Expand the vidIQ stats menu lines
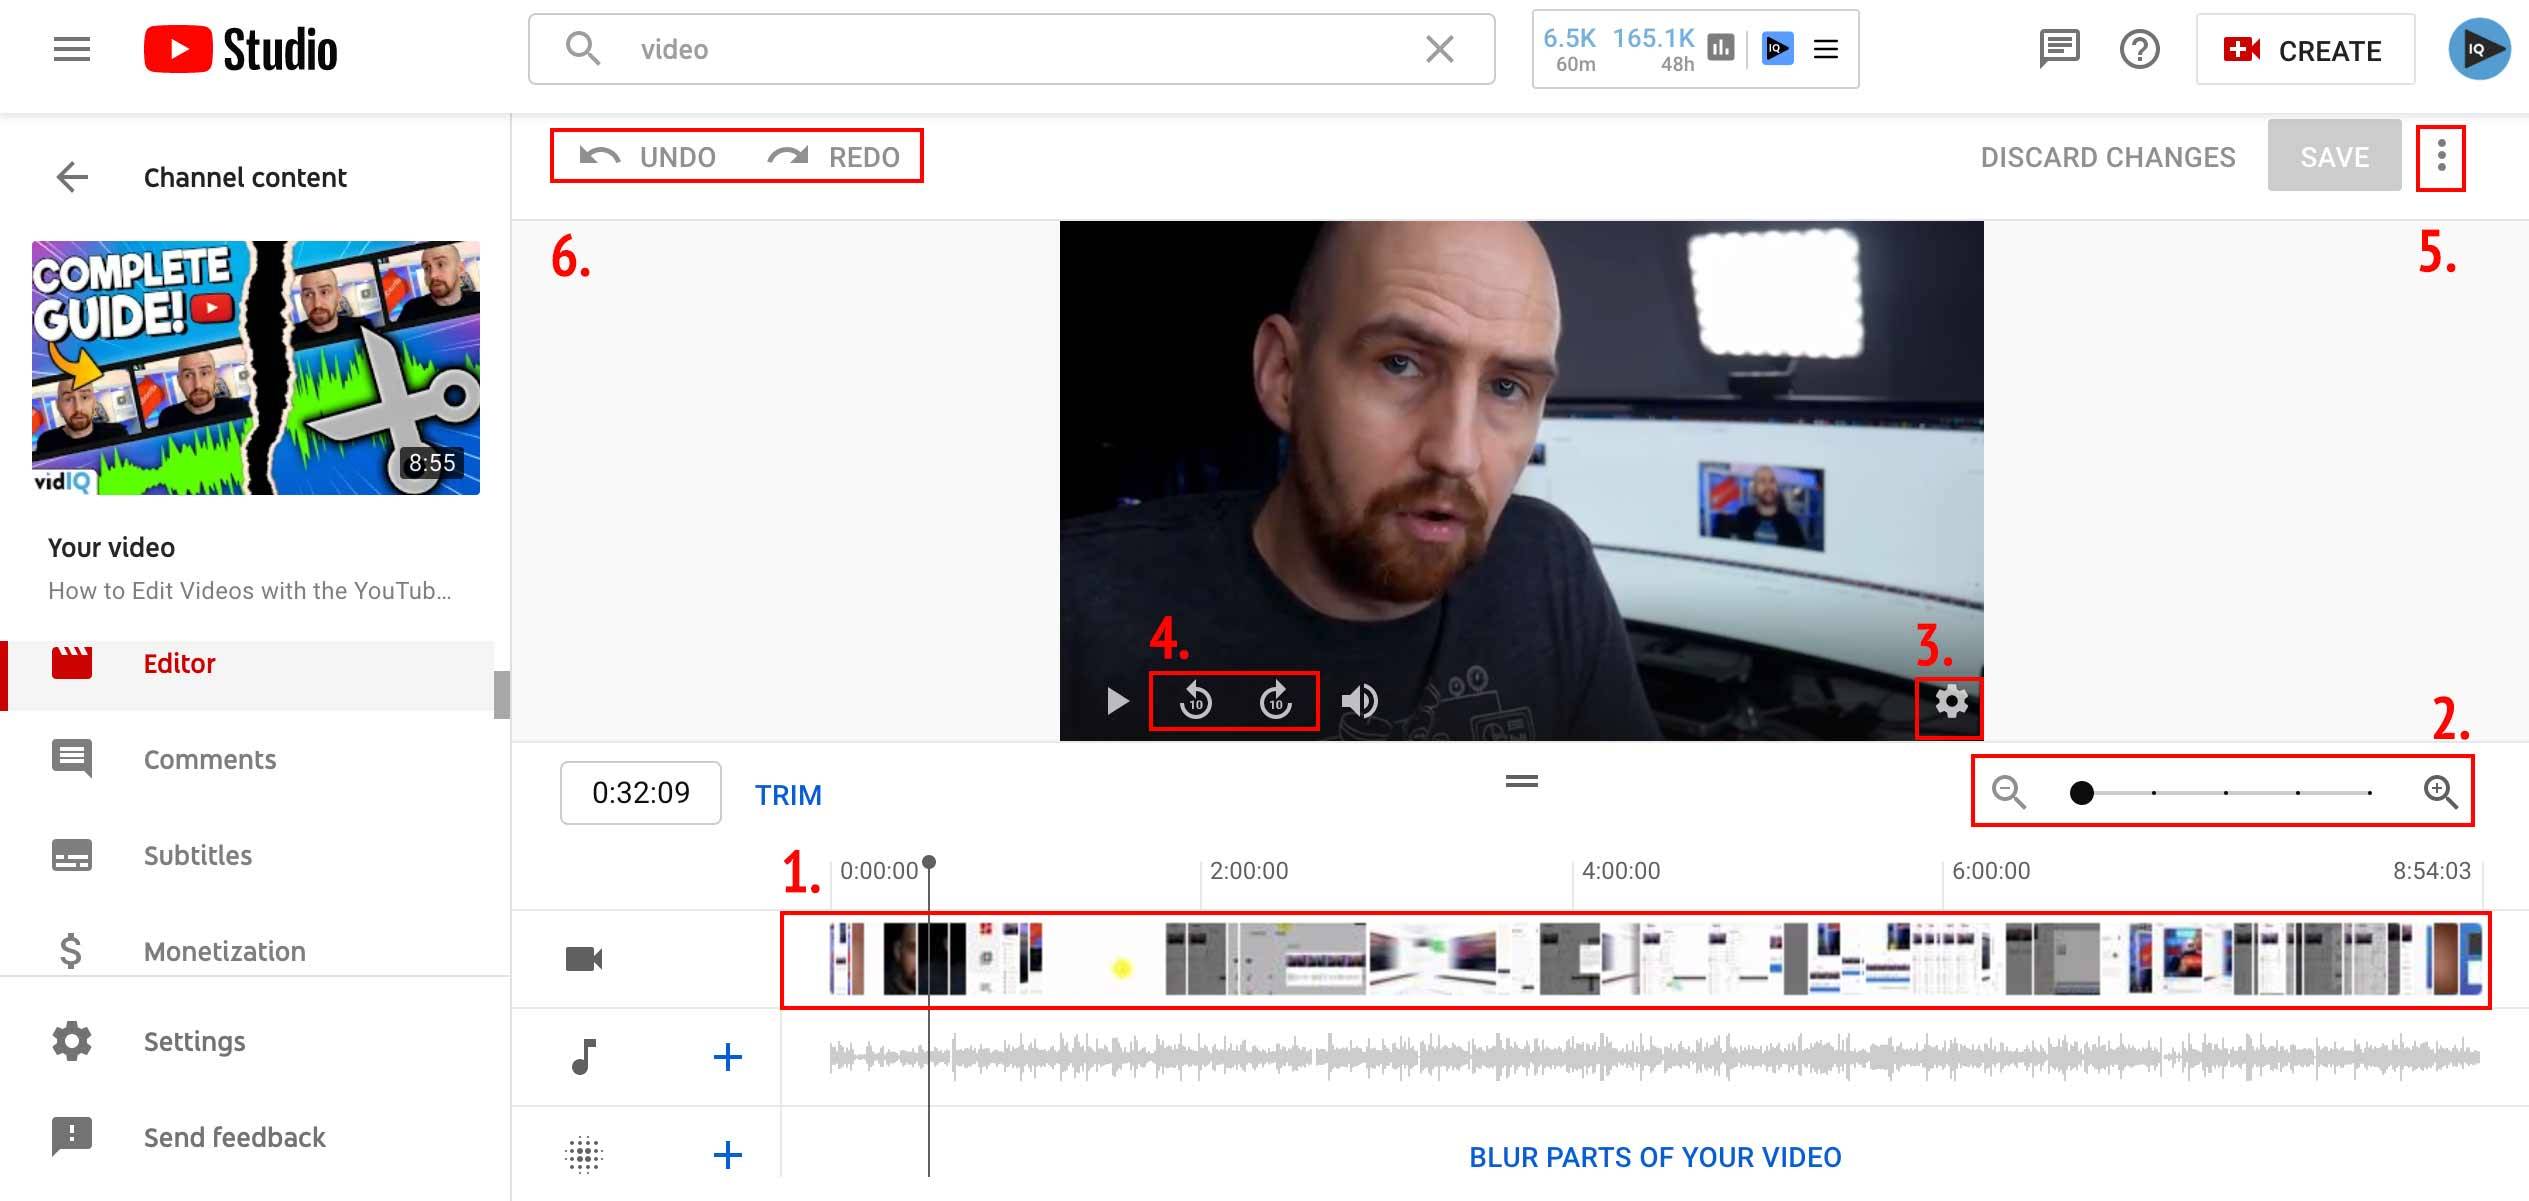Screen dimensions: 2529x1201 coord(1826,49)
